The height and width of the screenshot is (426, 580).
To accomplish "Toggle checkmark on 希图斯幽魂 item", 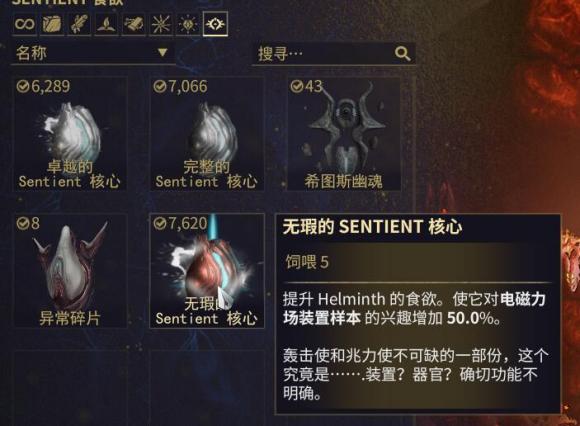I will tap(297, 87).
